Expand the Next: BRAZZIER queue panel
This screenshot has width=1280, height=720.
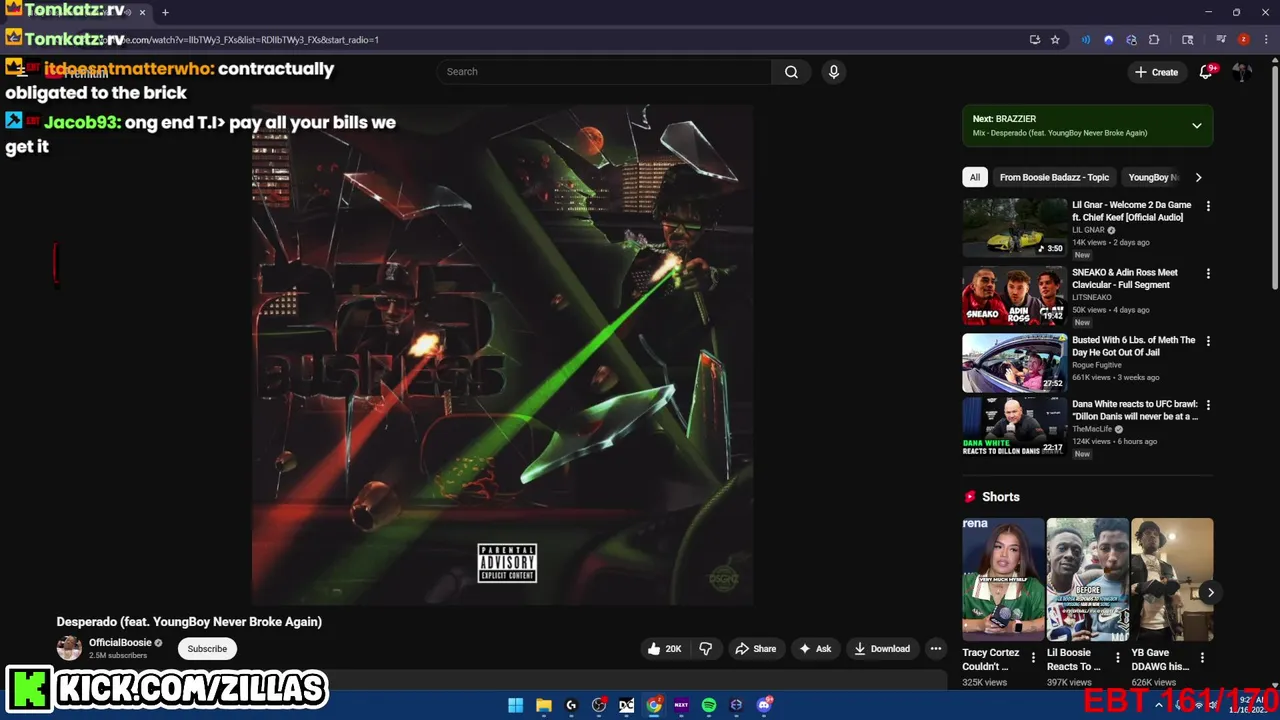tap(1196, 126)
